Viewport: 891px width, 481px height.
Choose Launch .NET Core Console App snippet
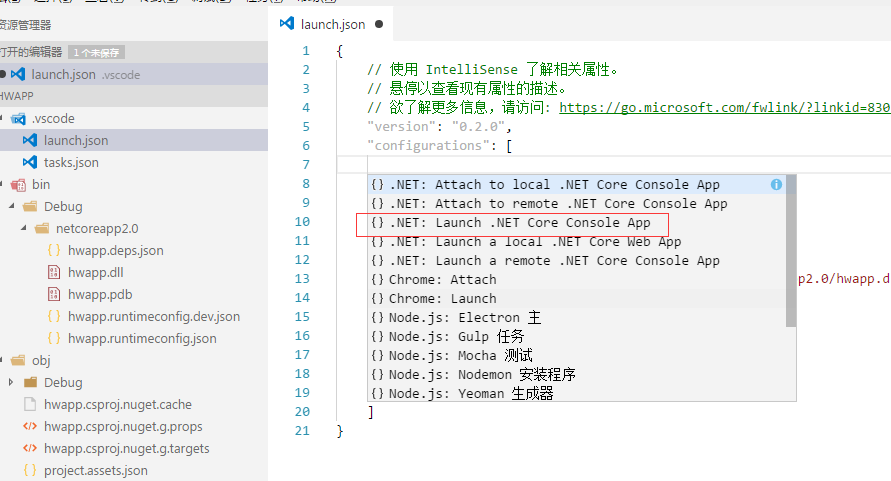point(577,222)
